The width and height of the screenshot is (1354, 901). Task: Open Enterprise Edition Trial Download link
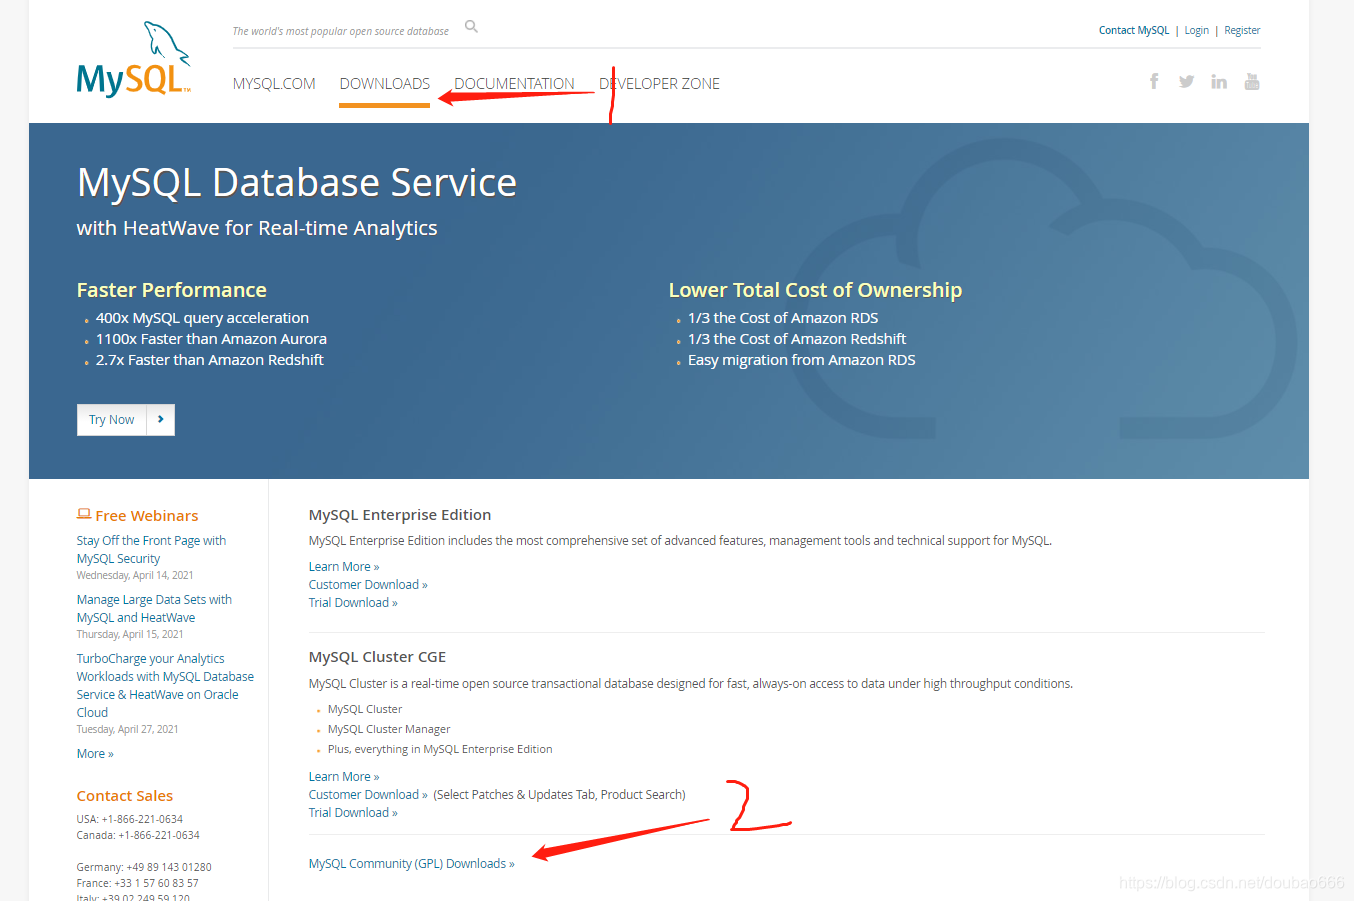click(353, 603)
